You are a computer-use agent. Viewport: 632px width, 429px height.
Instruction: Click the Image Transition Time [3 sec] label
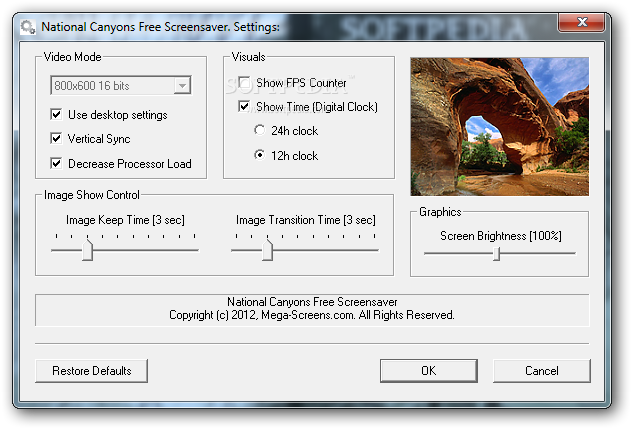click(x=306, y=220)
